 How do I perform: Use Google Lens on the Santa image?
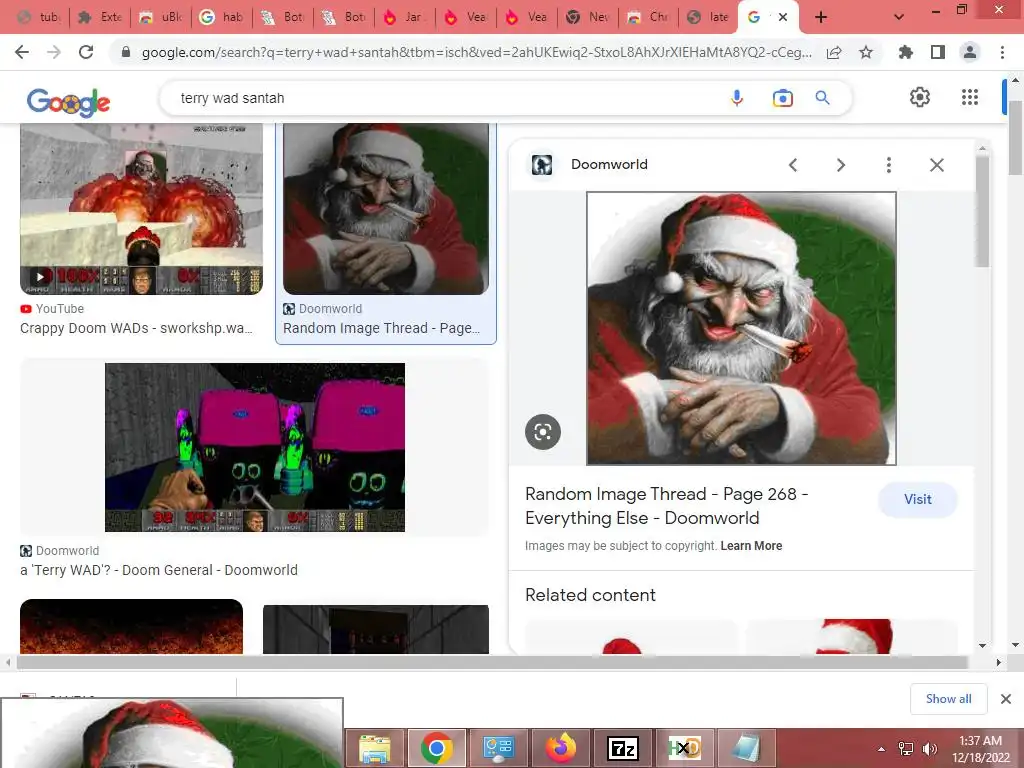point(543,432)
